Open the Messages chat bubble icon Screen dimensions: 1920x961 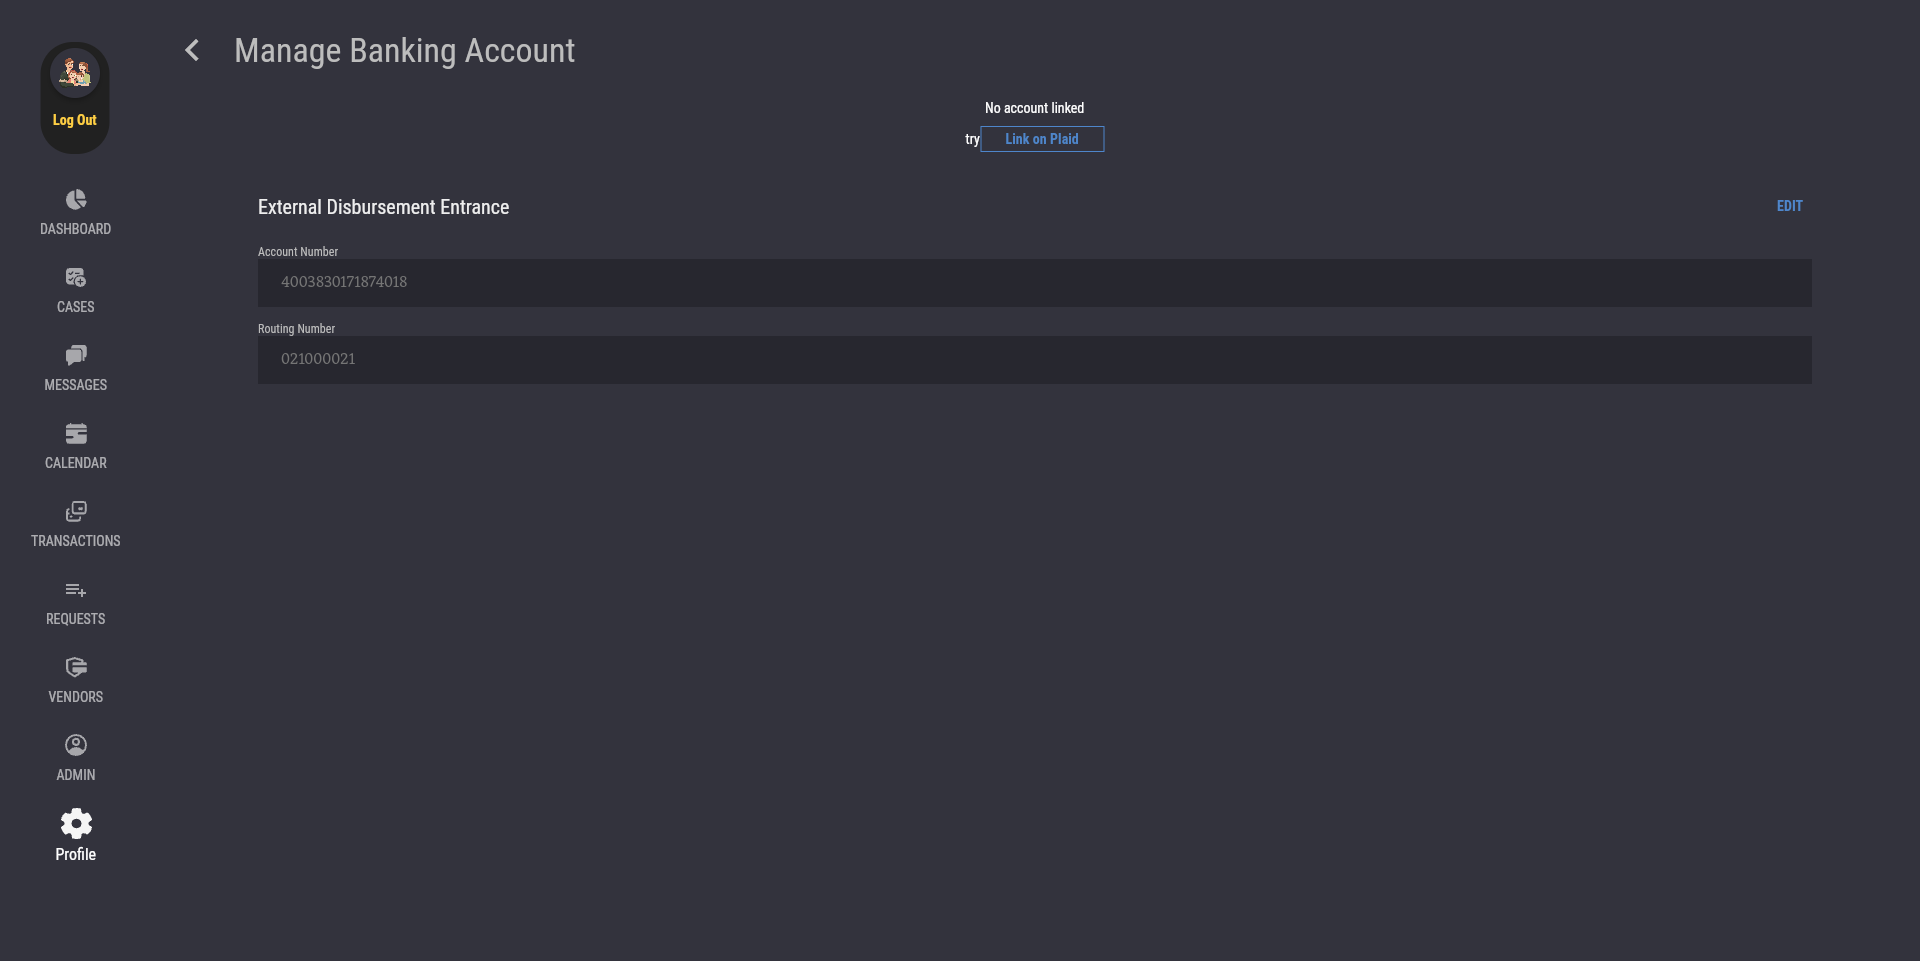point(76,356)
